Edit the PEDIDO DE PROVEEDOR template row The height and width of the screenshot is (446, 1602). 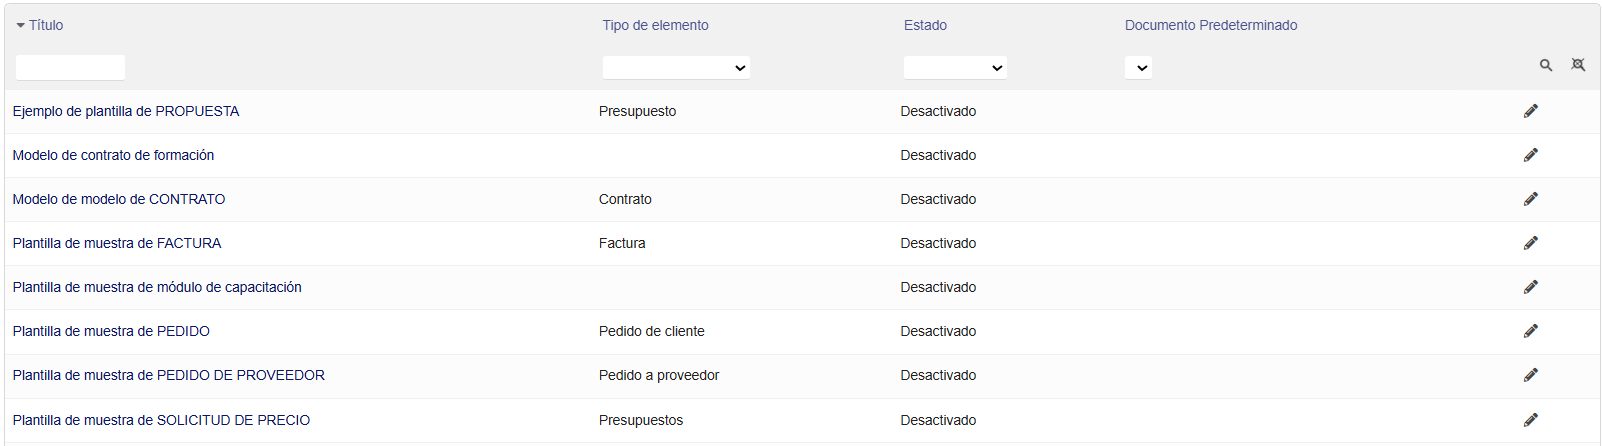click(1530, 375)
